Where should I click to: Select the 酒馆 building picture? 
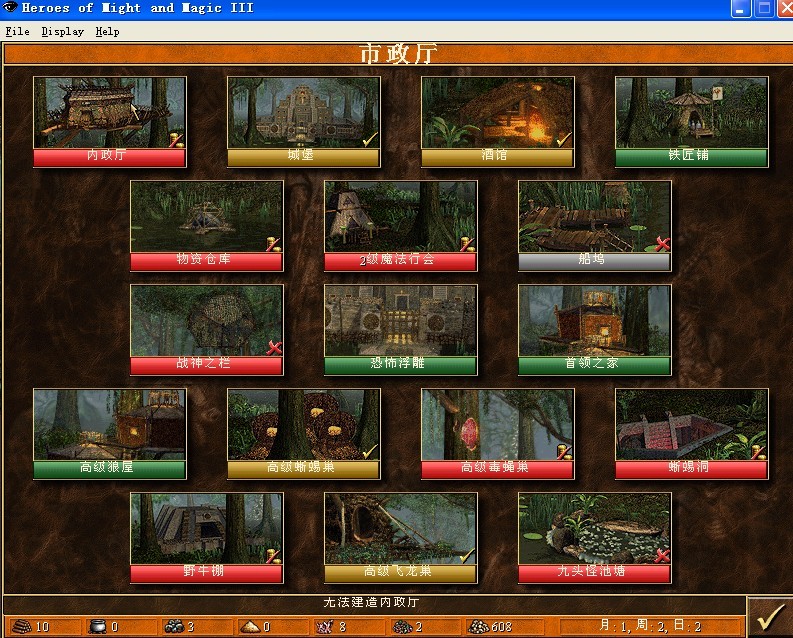[x=498, y=113]
